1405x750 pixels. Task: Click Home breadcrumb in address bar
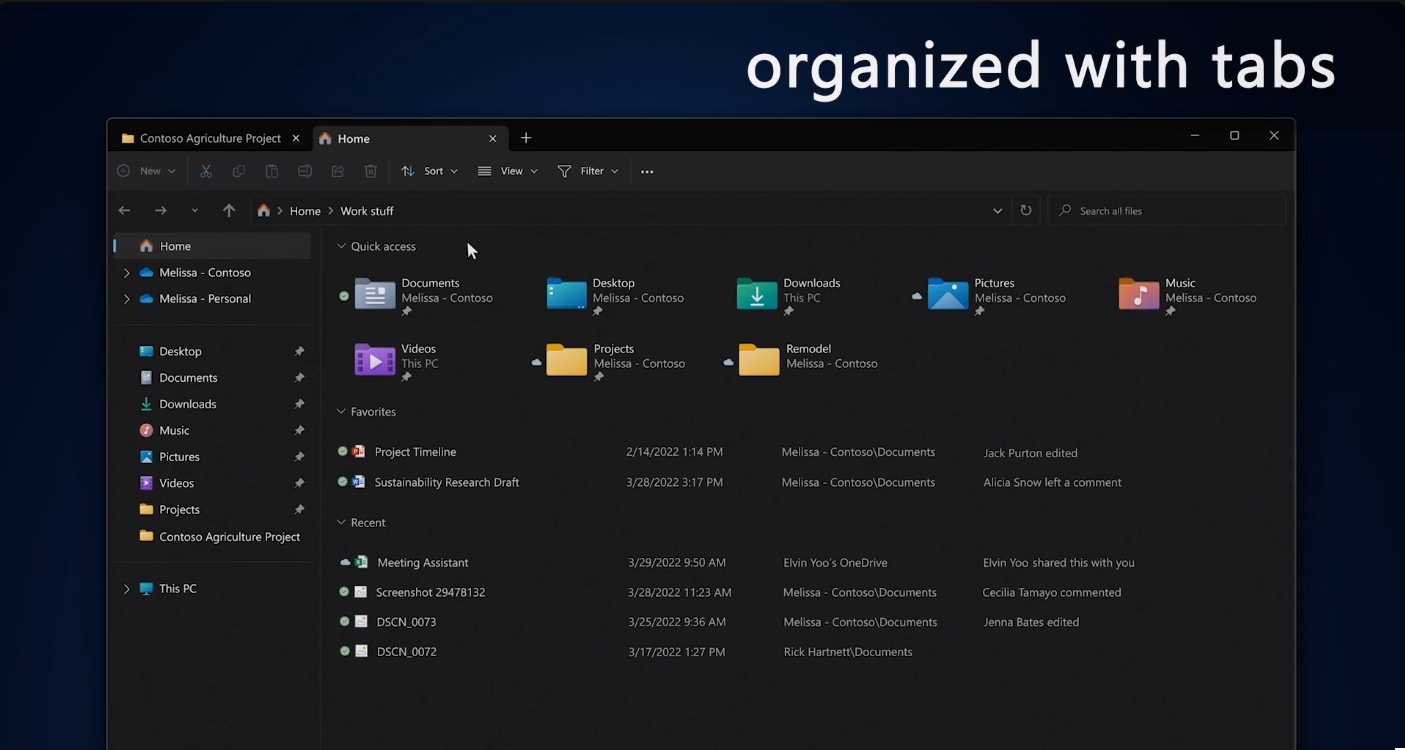[305, 211]
